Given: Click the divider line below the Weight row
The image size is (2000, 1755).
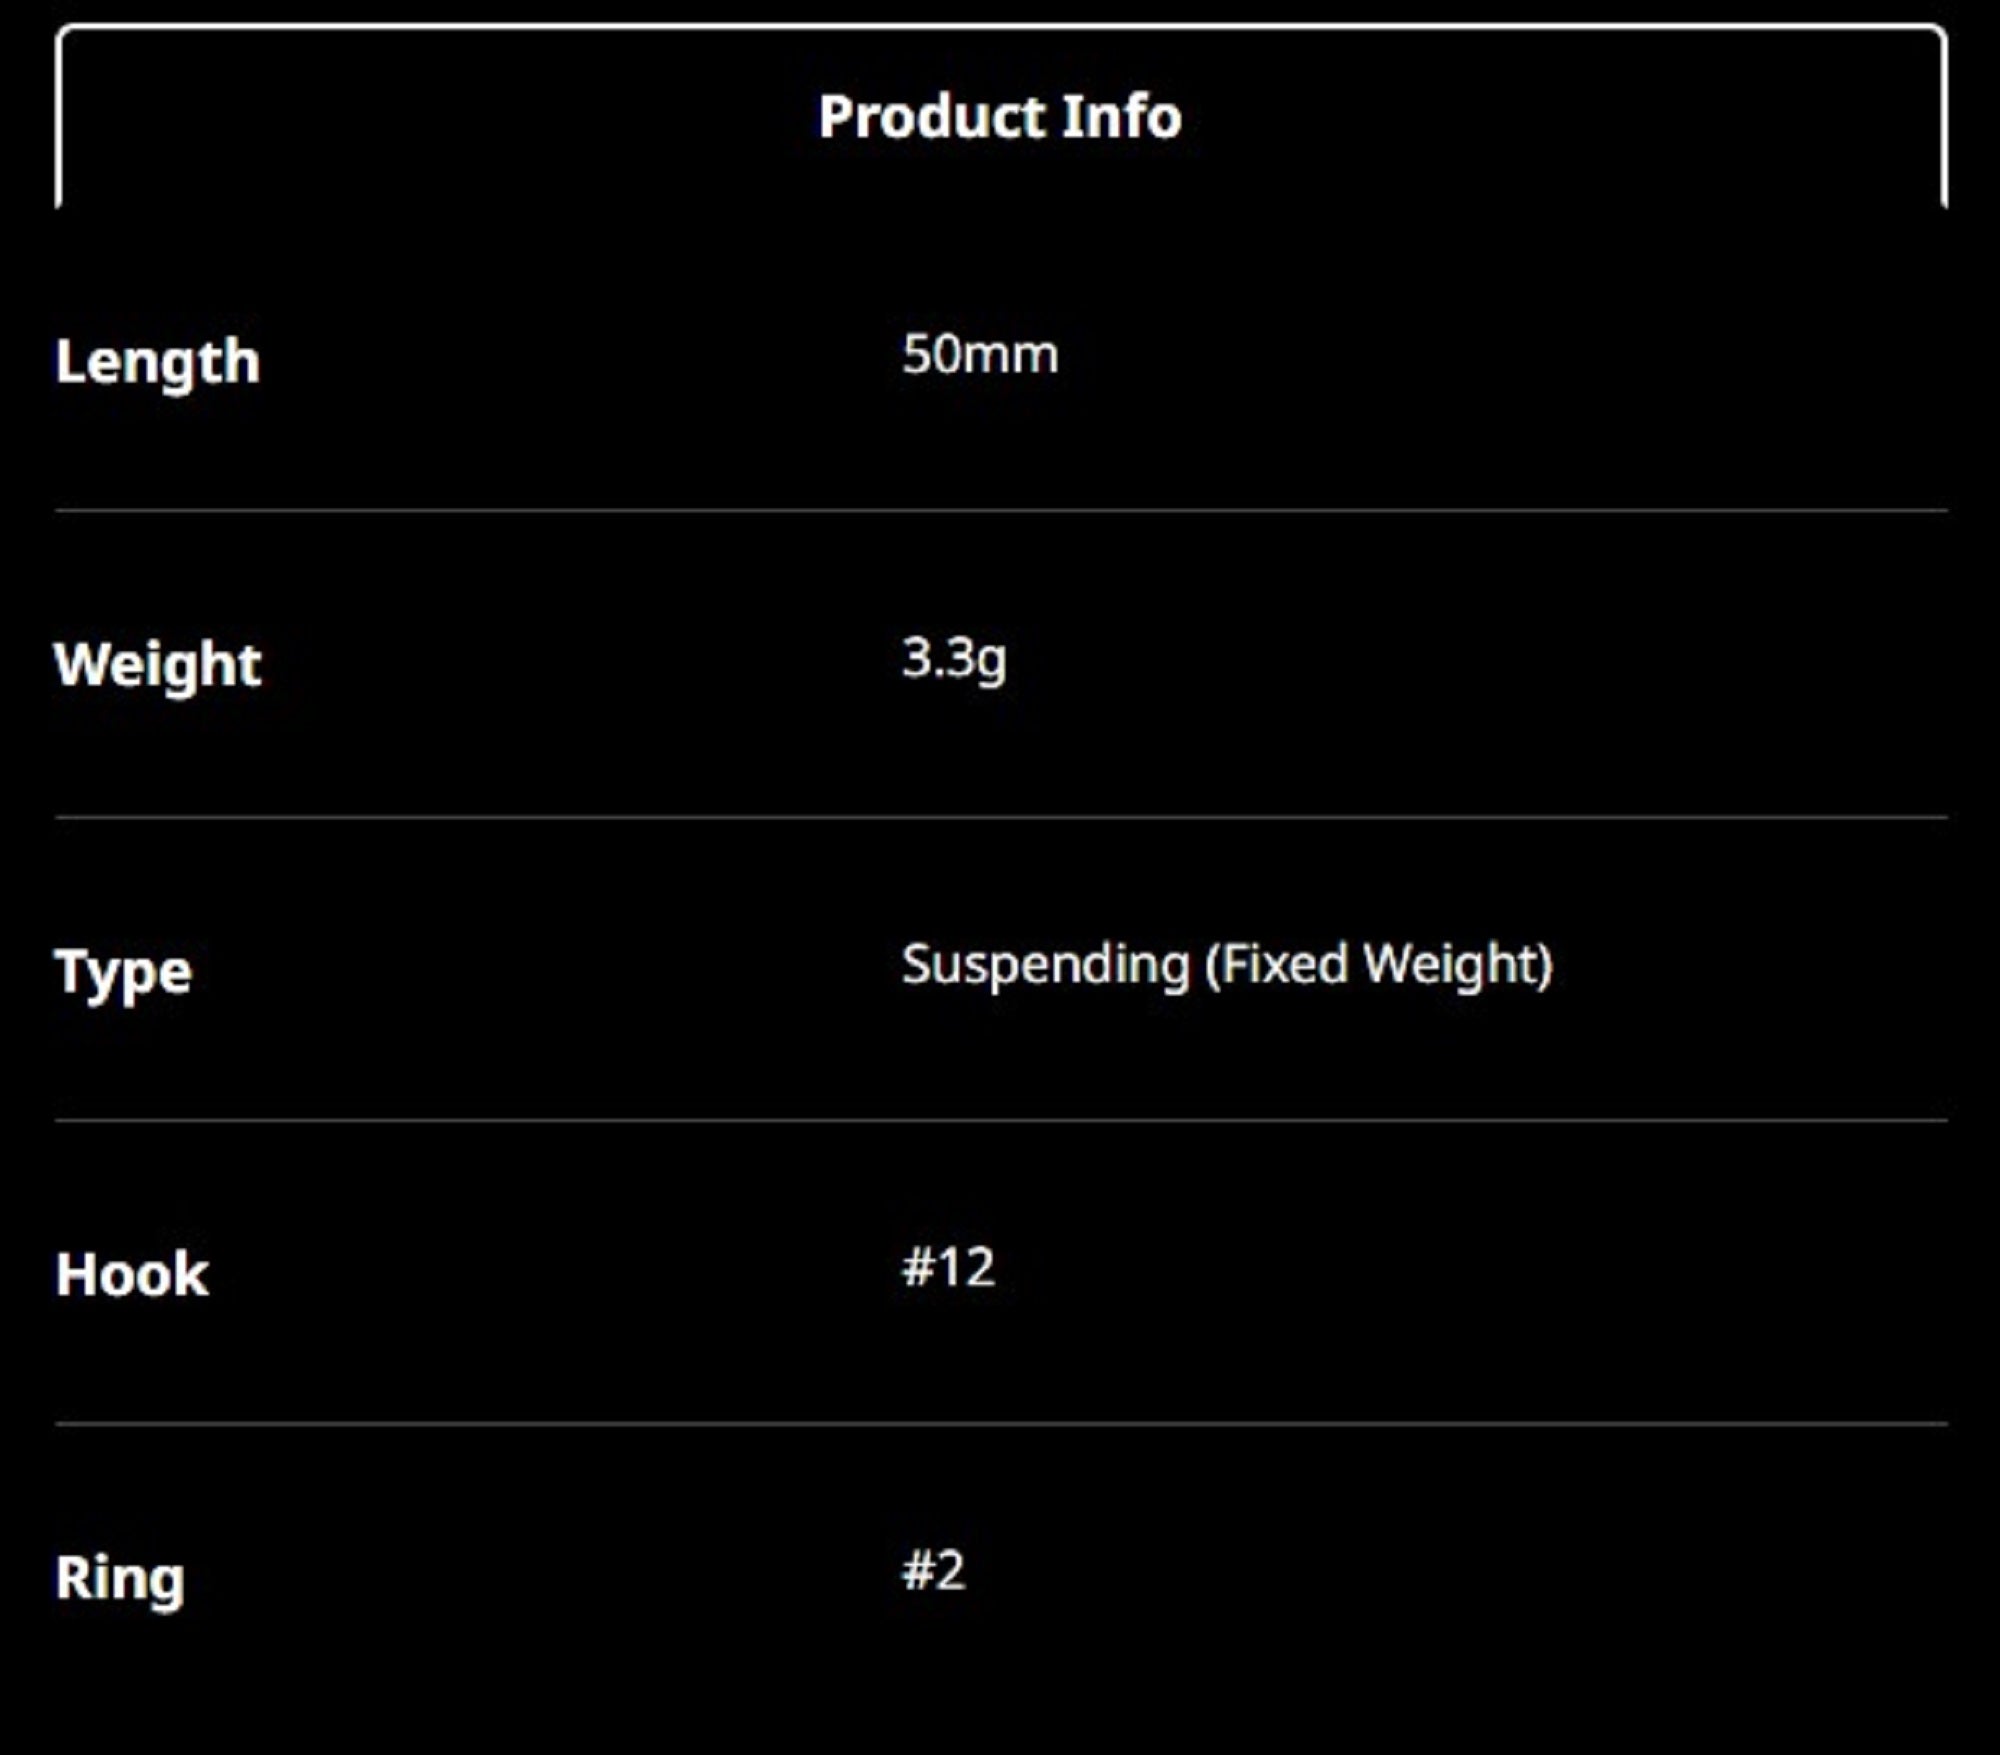Looking at the screenshot, I should point(1000,817).
